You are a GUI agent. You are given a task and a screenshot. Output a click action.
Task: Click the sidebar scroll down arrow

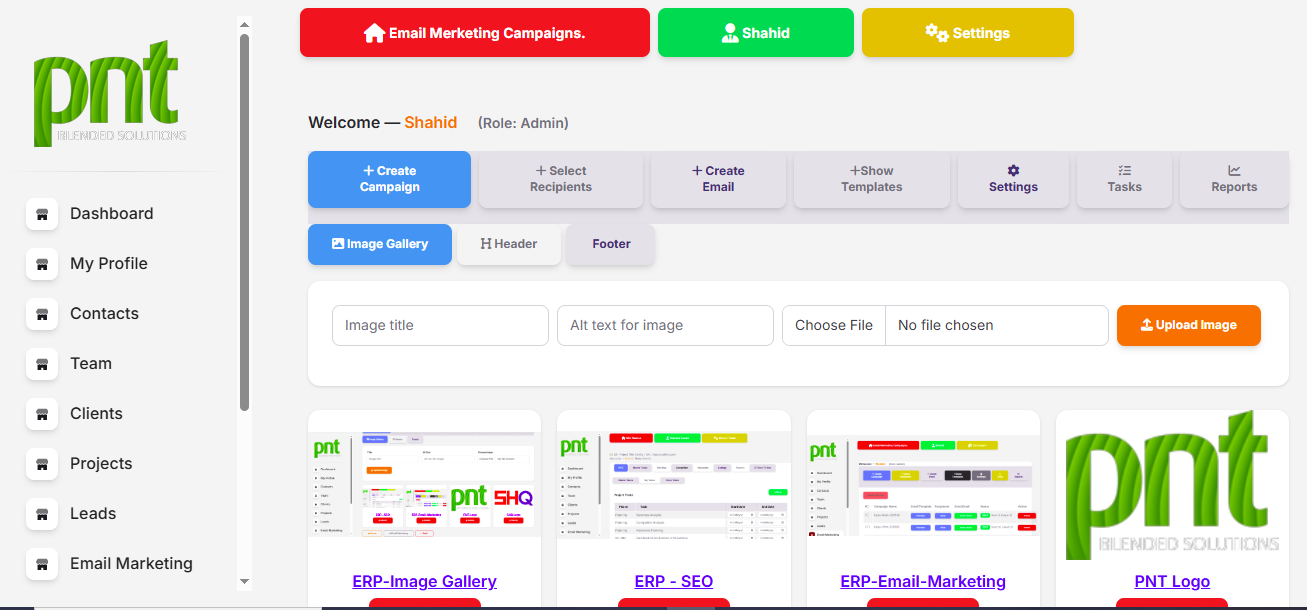245,581
